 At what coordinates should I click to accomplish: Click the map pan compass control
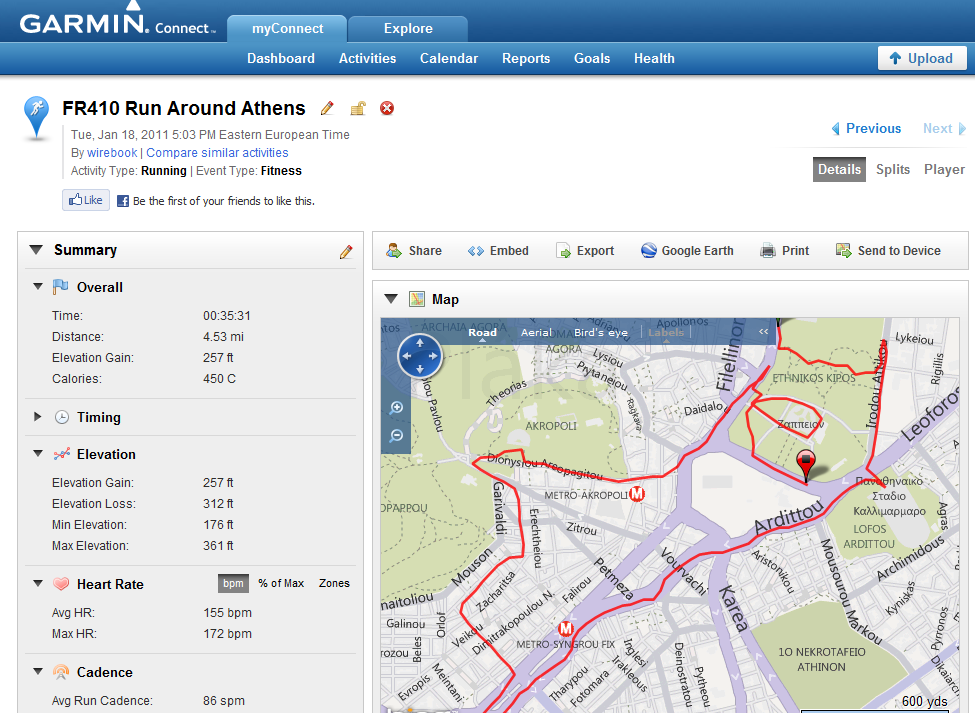click(420, 356)
